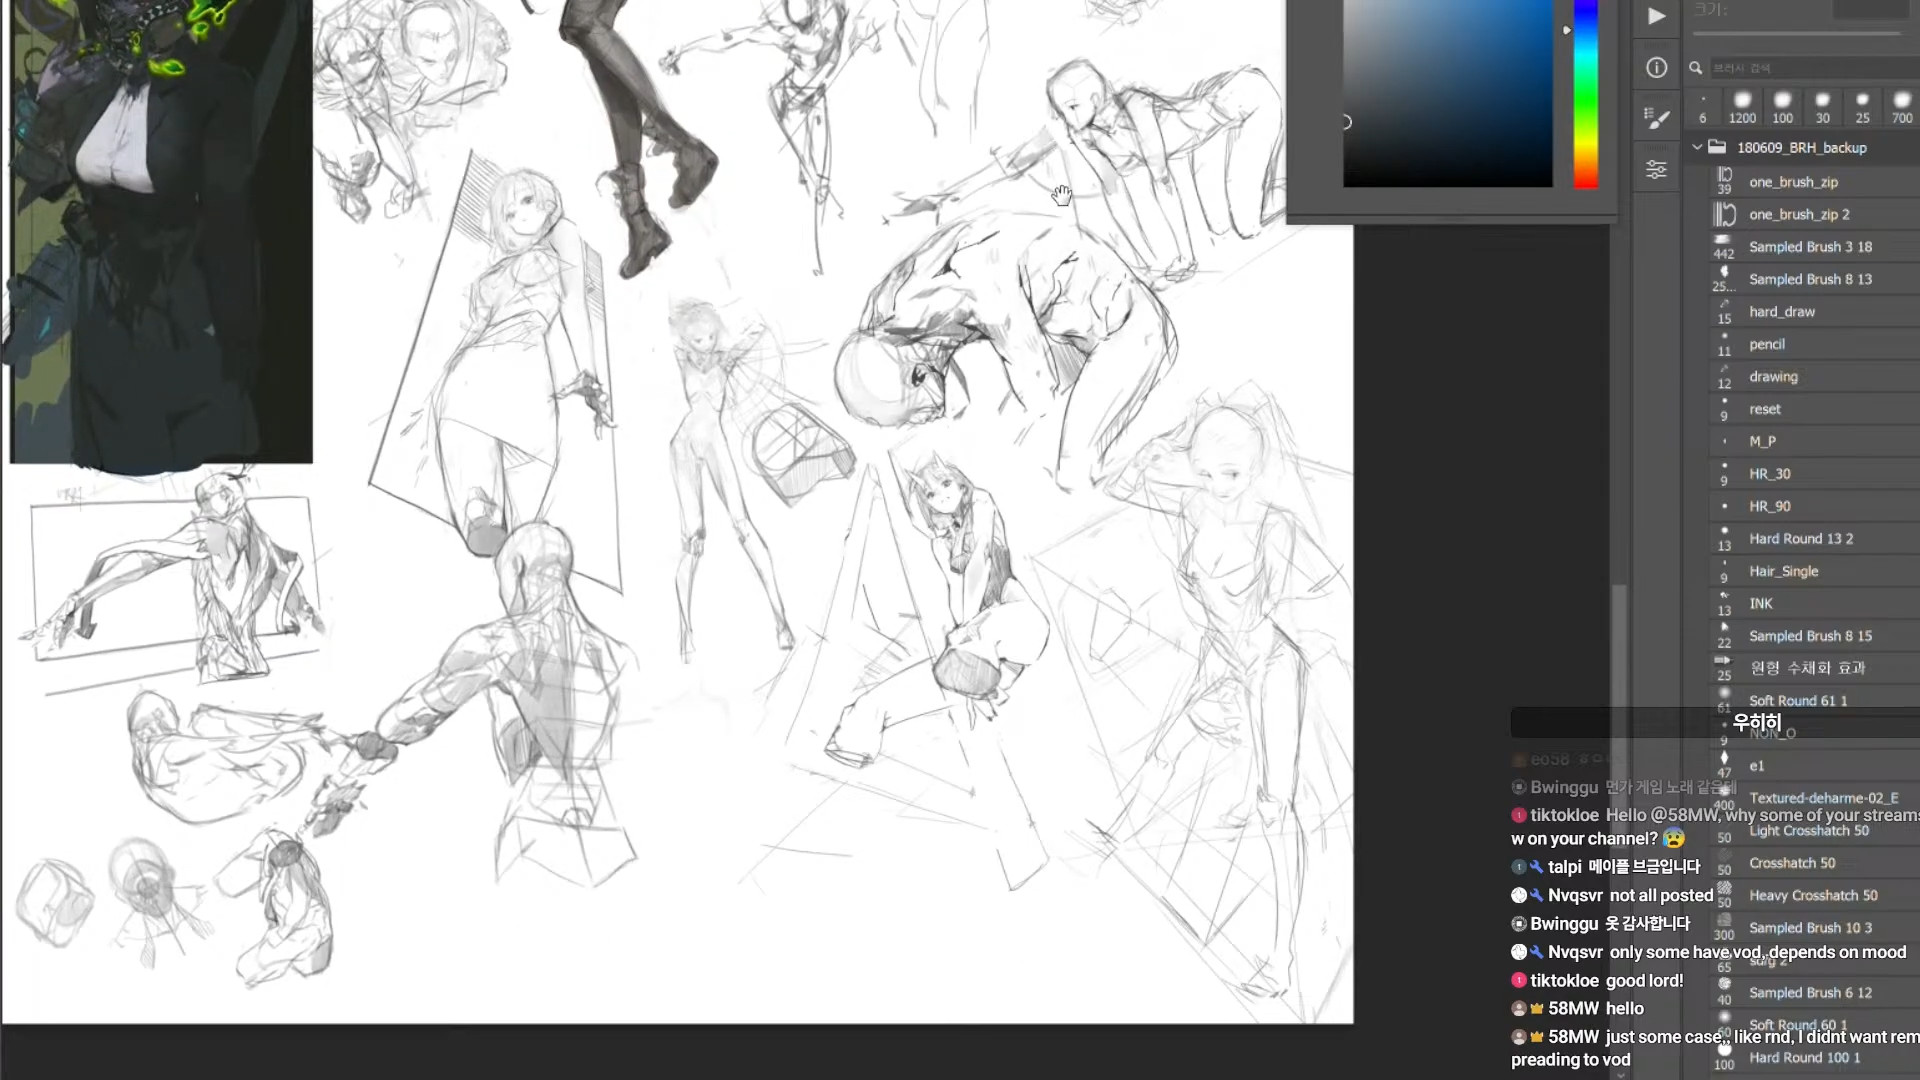
Task: Click inside the brush search field
Action: click(x=1810, y=68)
